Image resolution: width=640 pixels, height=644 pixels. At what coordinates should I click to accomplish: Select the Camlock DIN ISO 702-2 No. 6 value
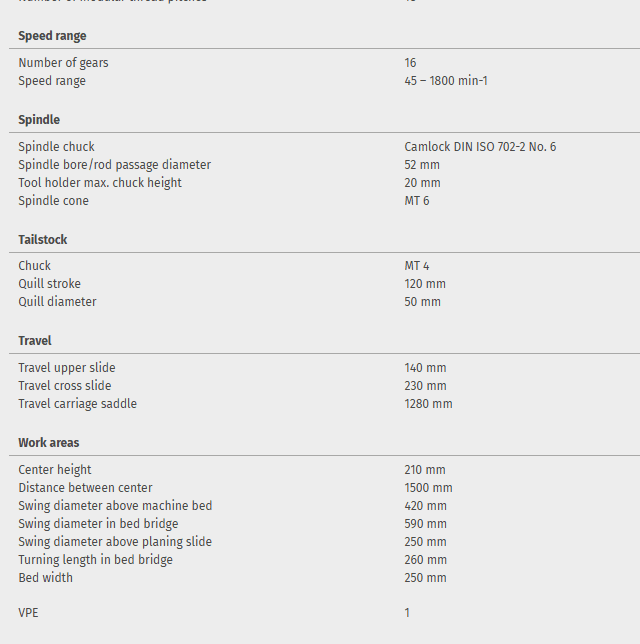tap(480, 147)
